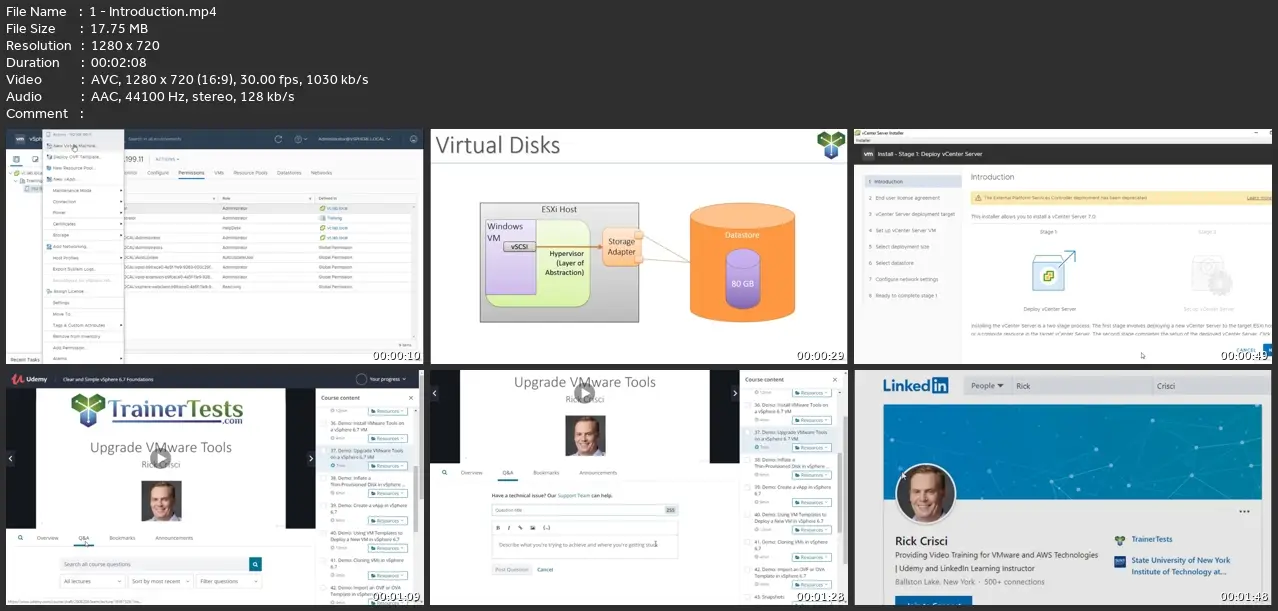1278x611 pixels.
Task: Switch to the Datastores tab in vSphere
Action: point(289,173)
